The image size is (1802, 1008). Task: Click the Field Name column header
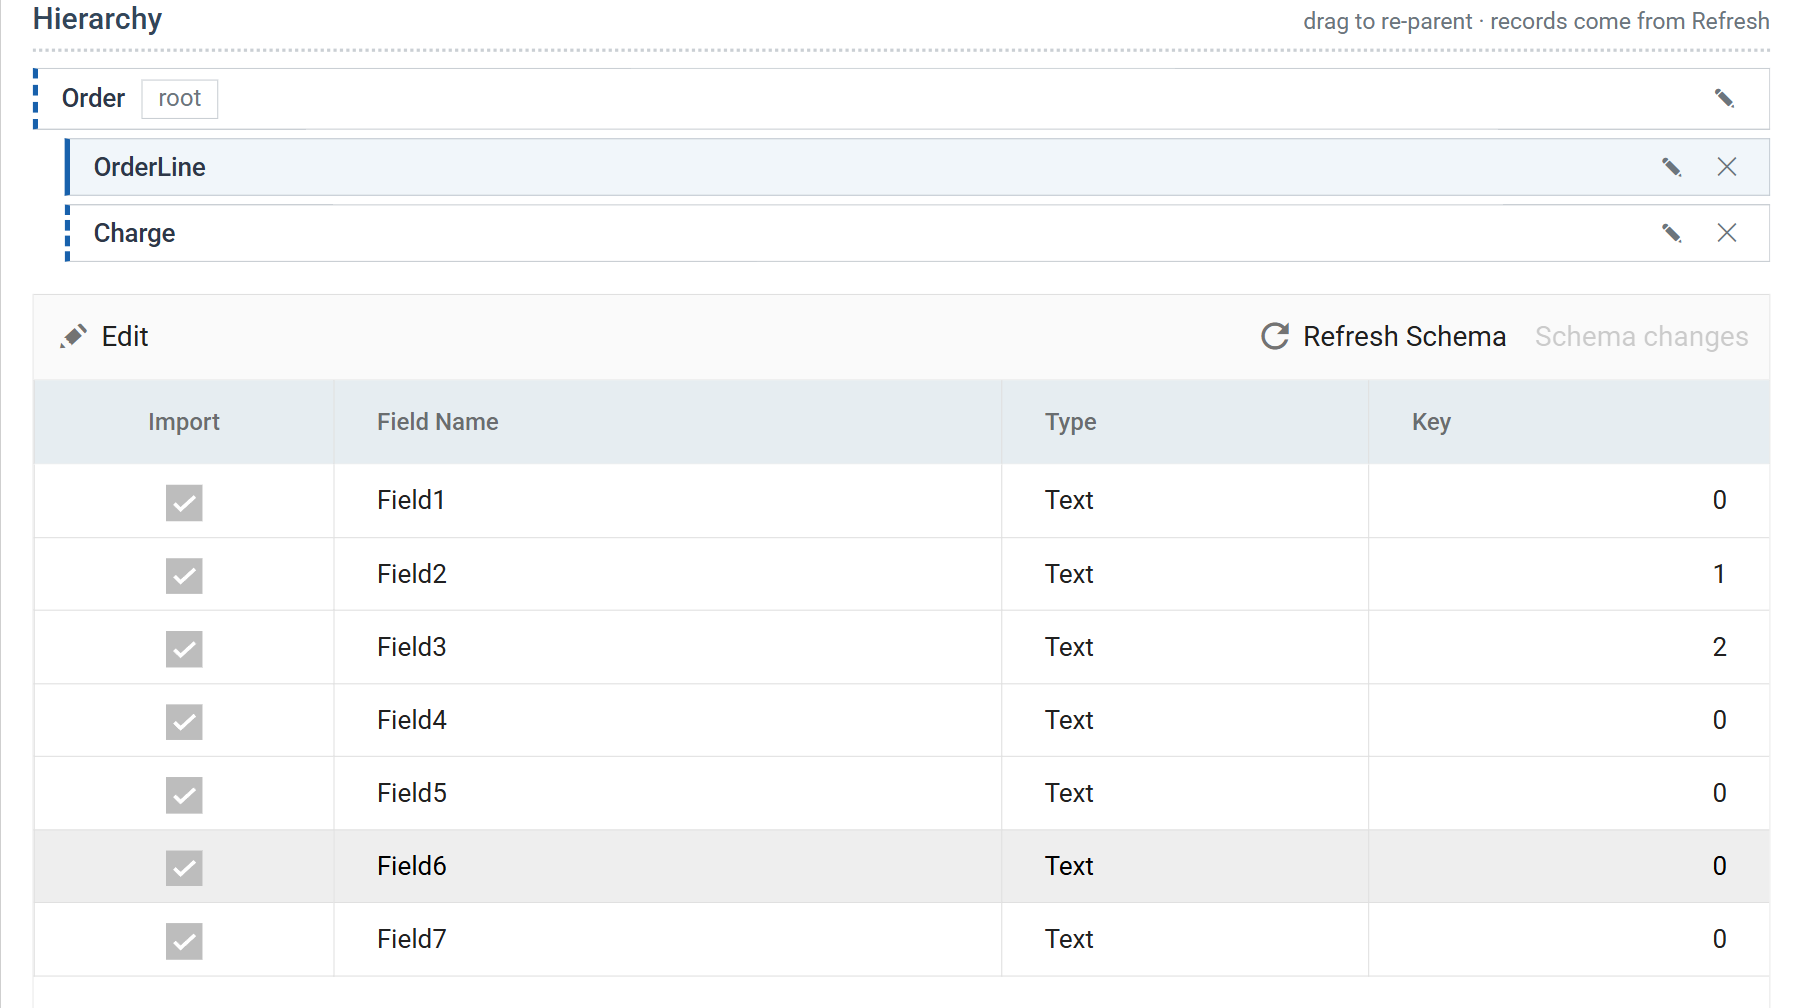point(437,422)
